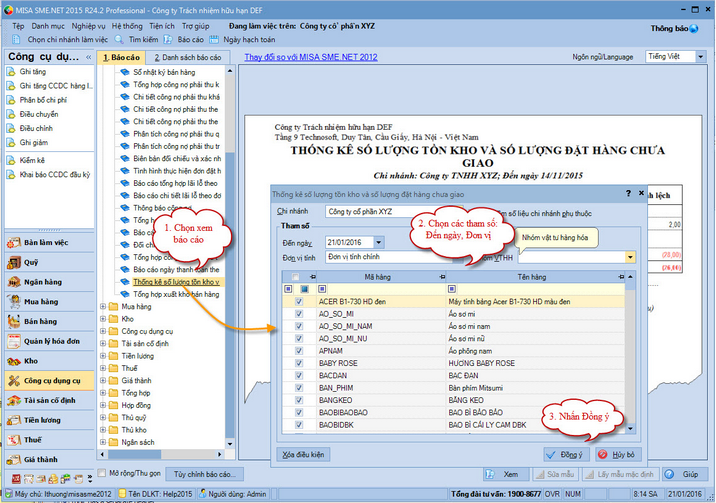The image size is (716, 503).
Task: Open Quản lý hóa đơn module icon
Action: tap(14, 341)
